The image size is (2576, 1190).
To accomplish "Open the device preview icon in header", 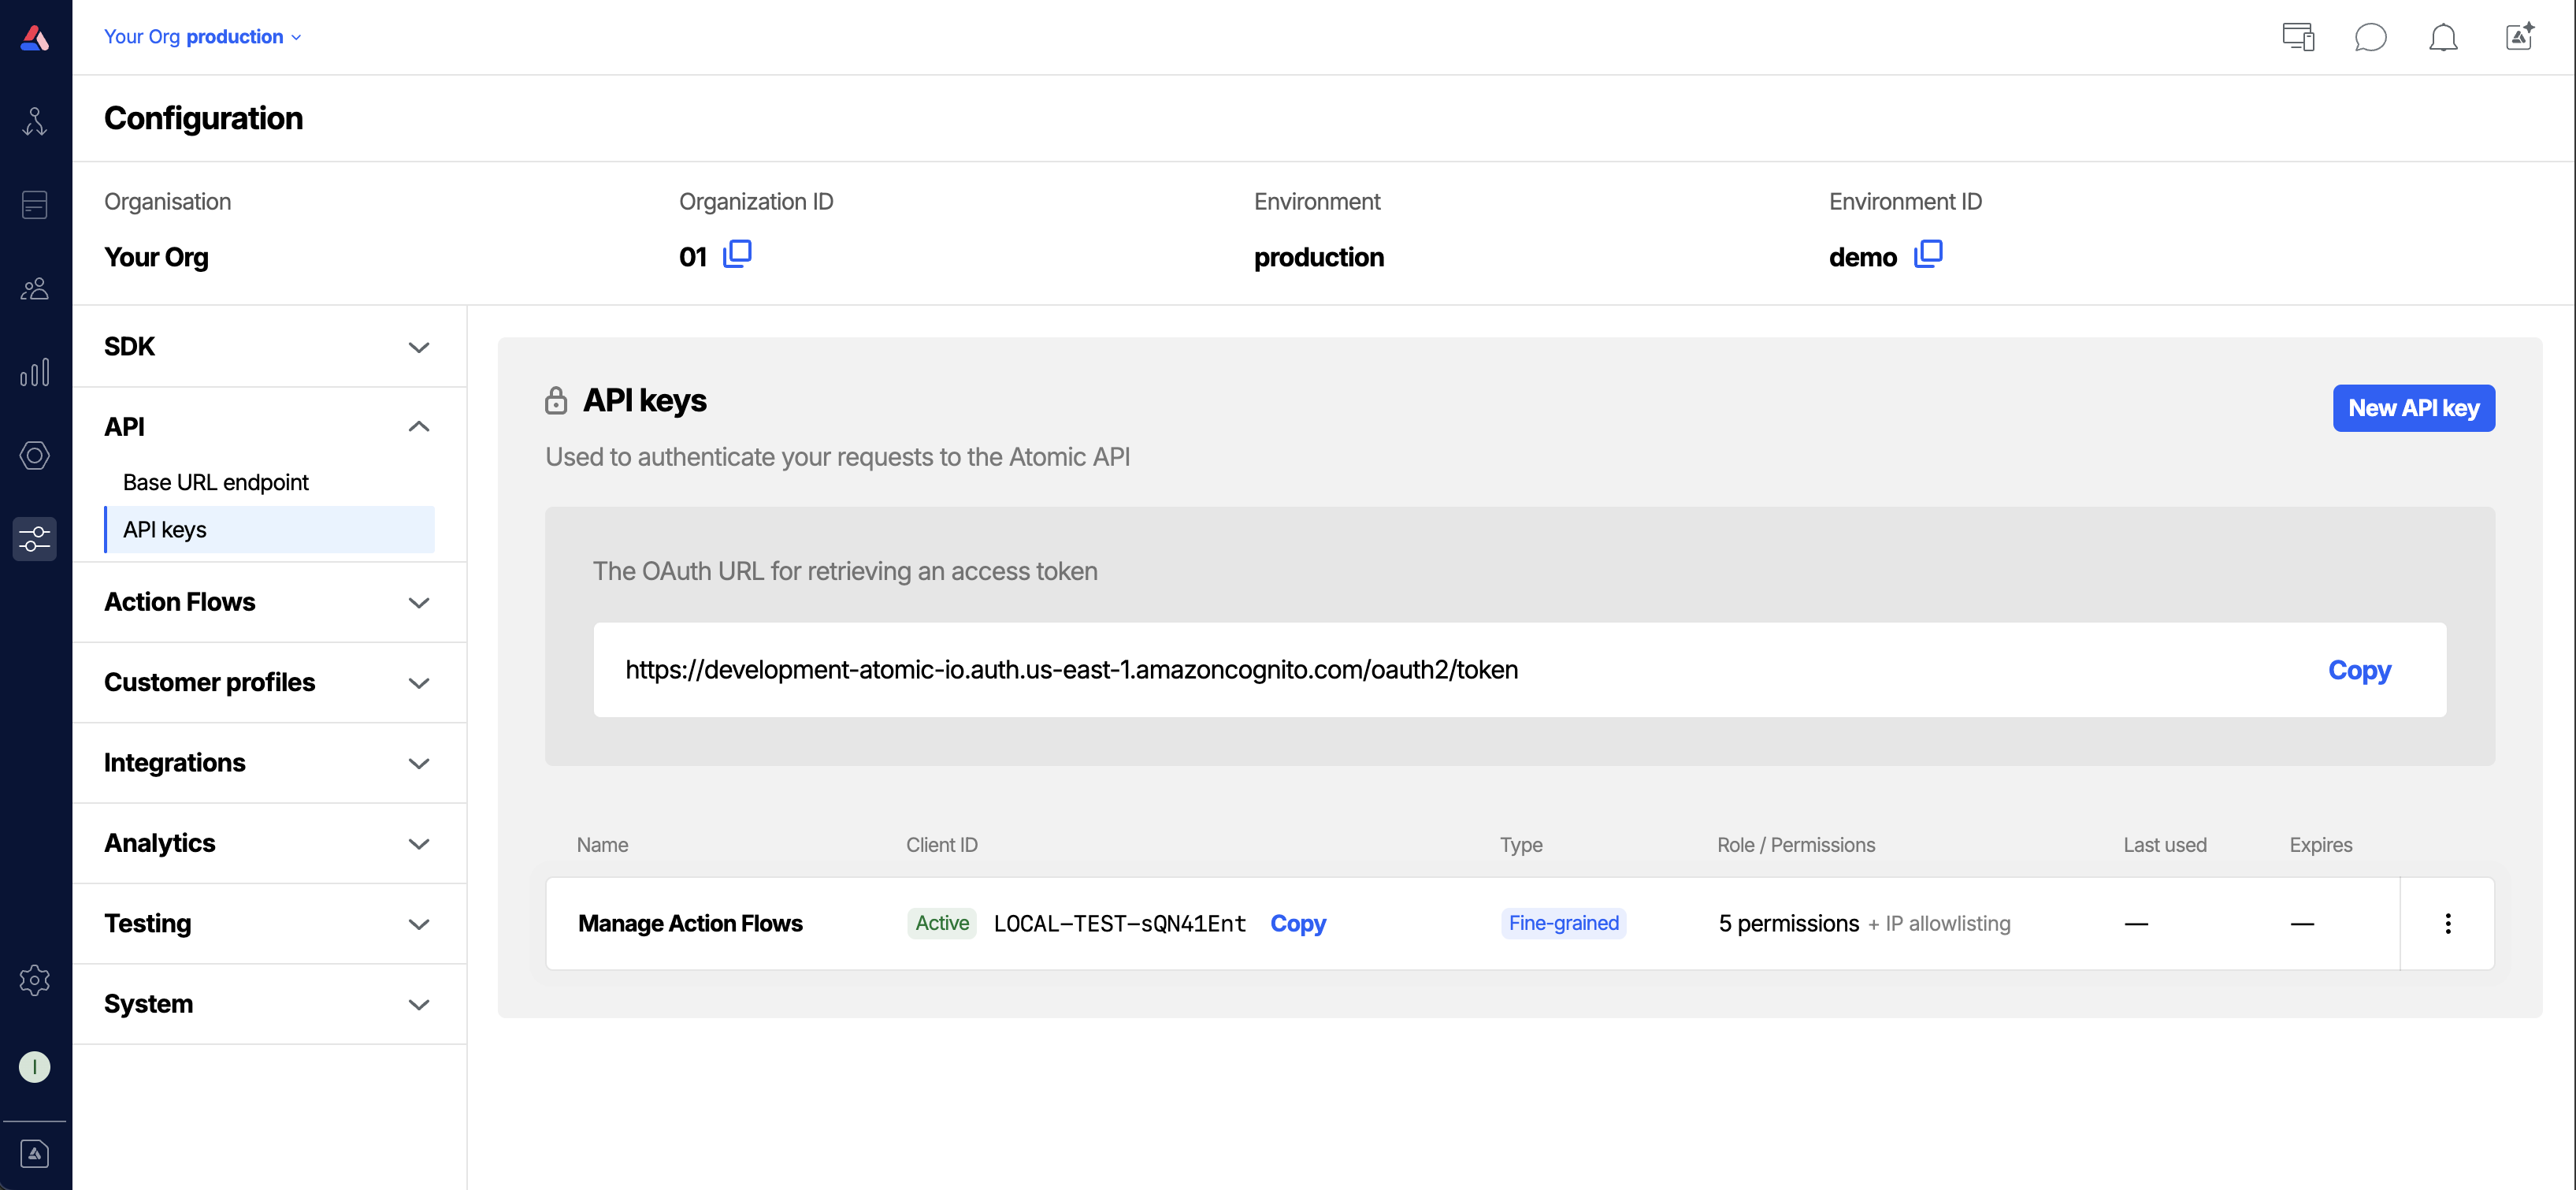I will point(2298,37).
